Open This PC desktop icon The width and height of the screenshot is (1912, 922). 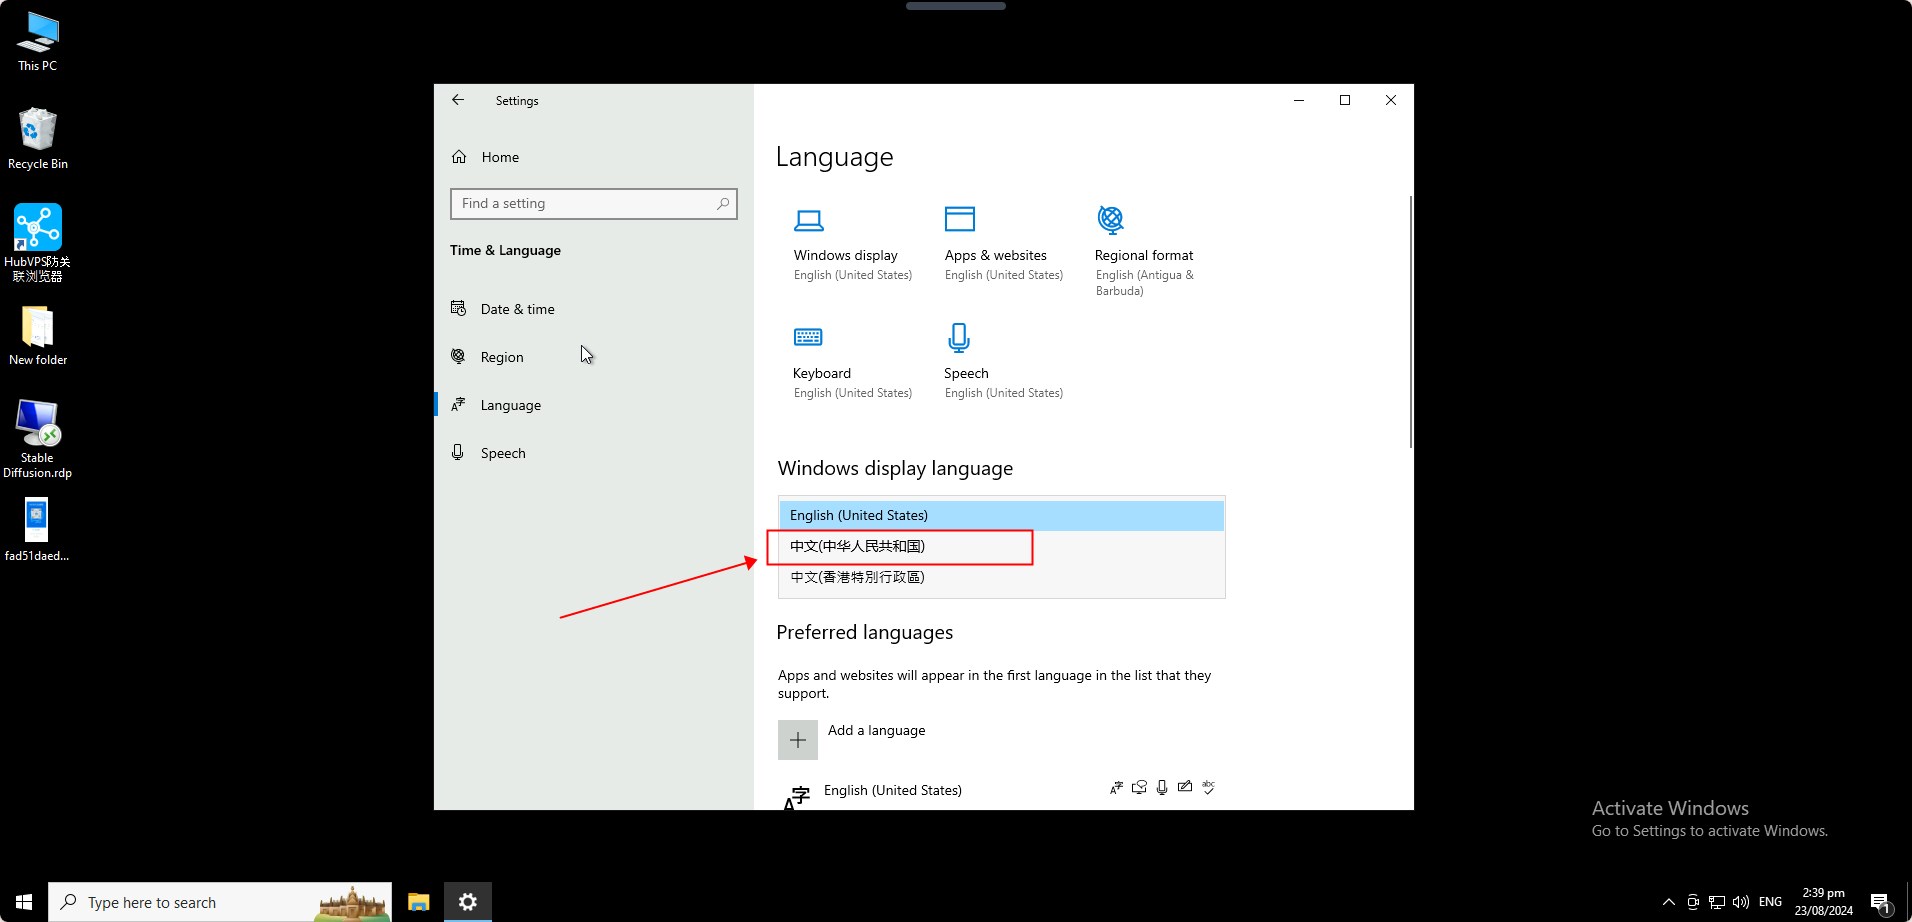coord(38,42)
